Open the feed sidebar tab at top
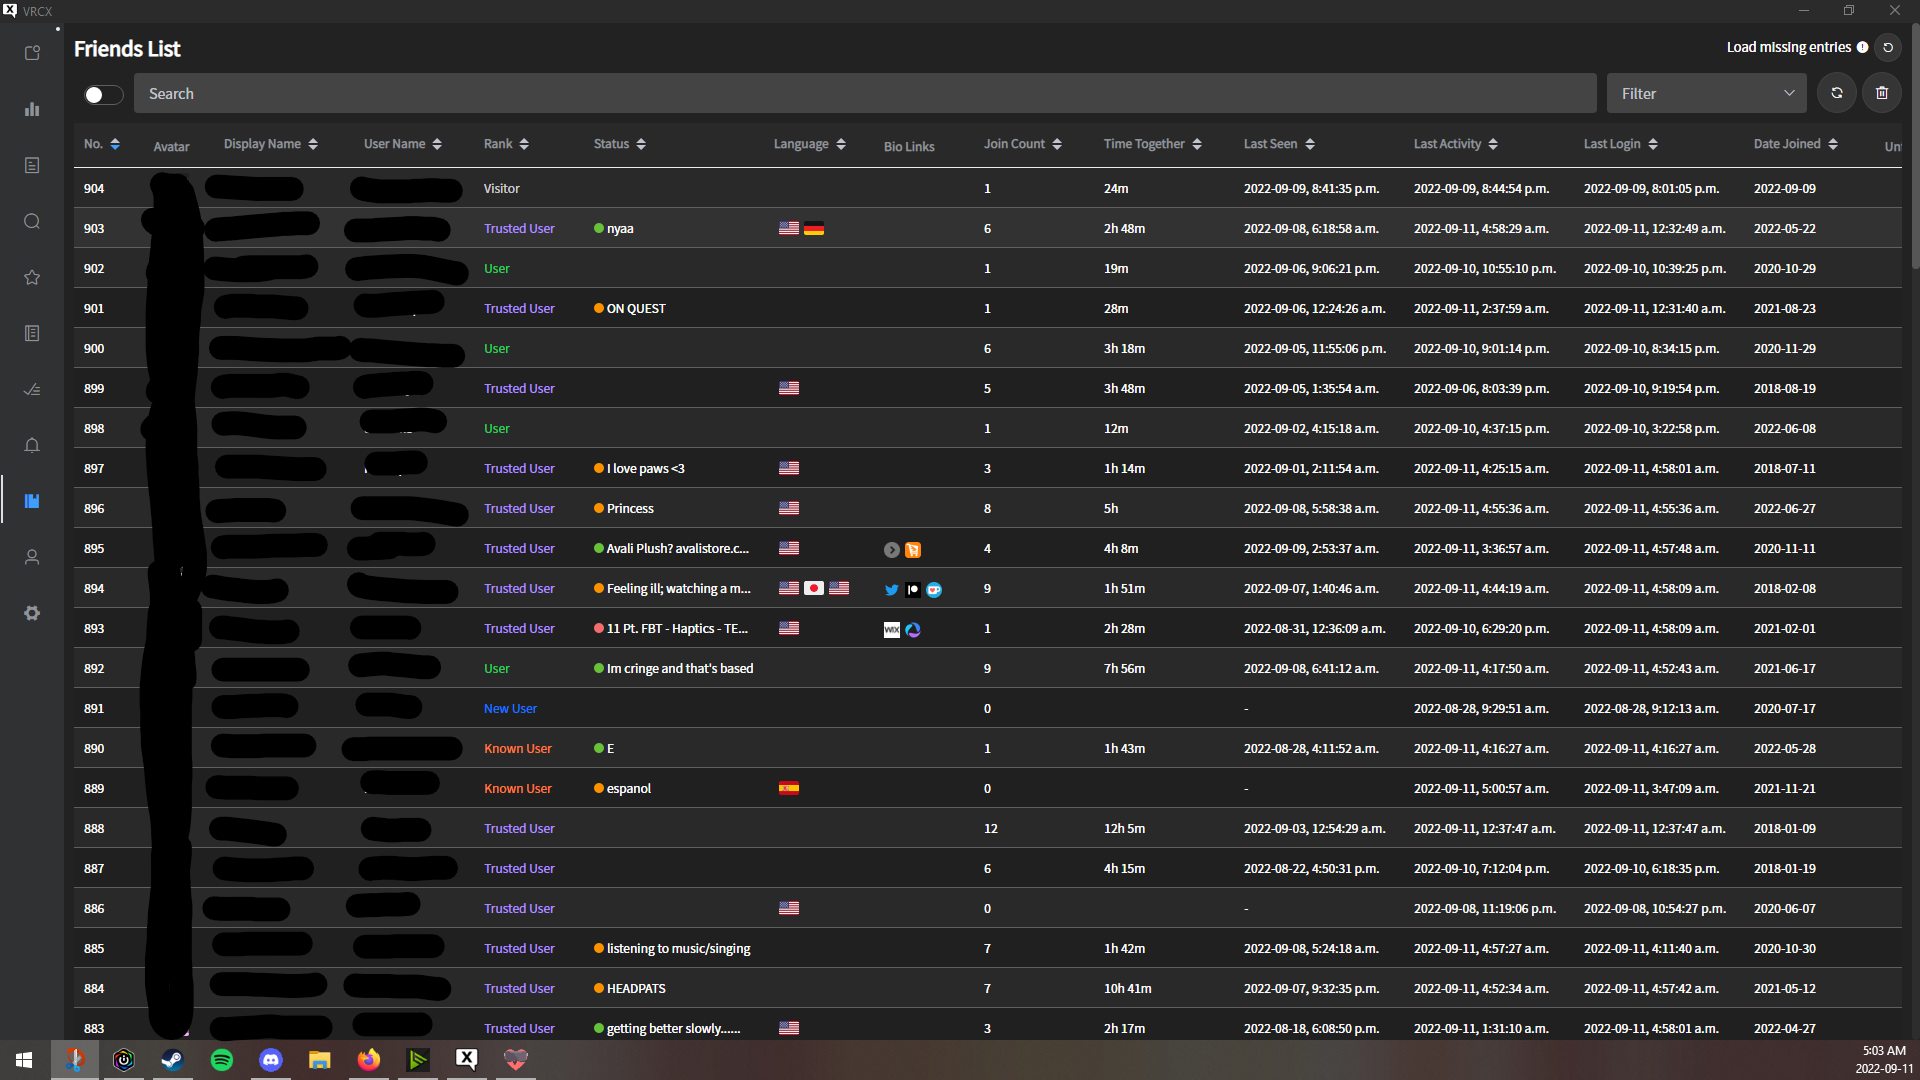Screen dimensions: 1920x1080 (32, 53)
